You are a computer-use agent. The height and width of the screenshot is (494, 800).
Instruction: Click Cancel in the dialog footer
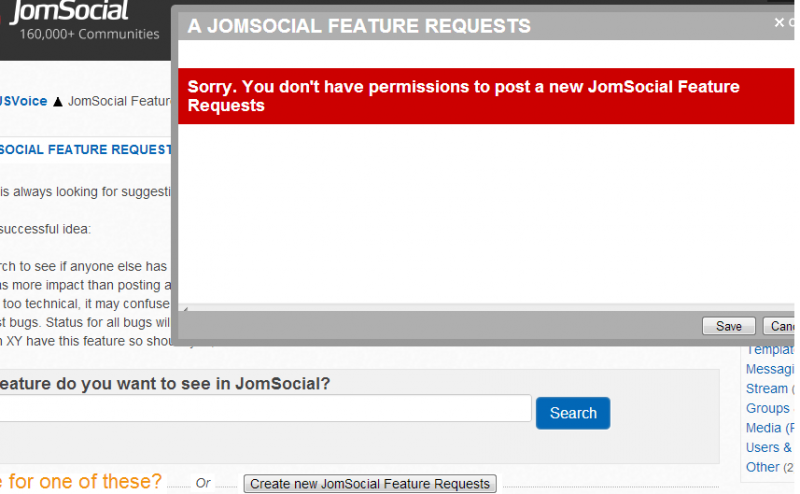pyautogui.click(x=781, y=326)
